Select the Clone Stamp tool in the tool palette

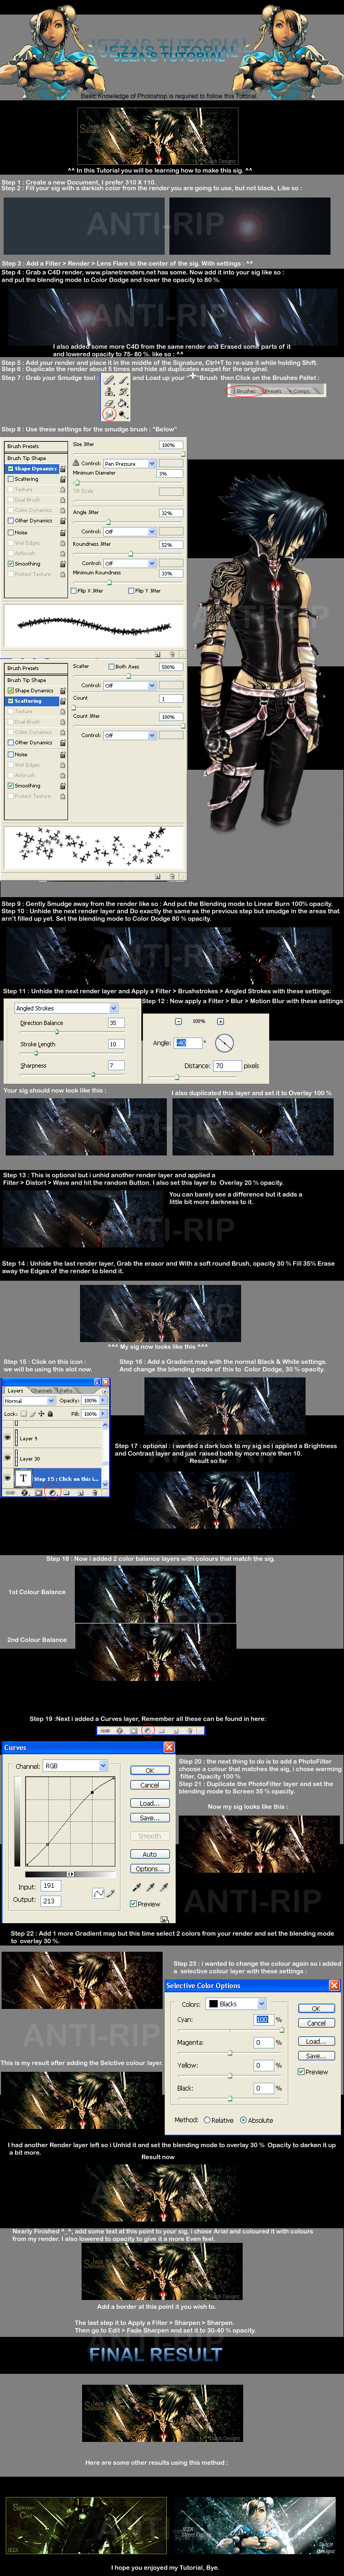[x=109, y=393]
